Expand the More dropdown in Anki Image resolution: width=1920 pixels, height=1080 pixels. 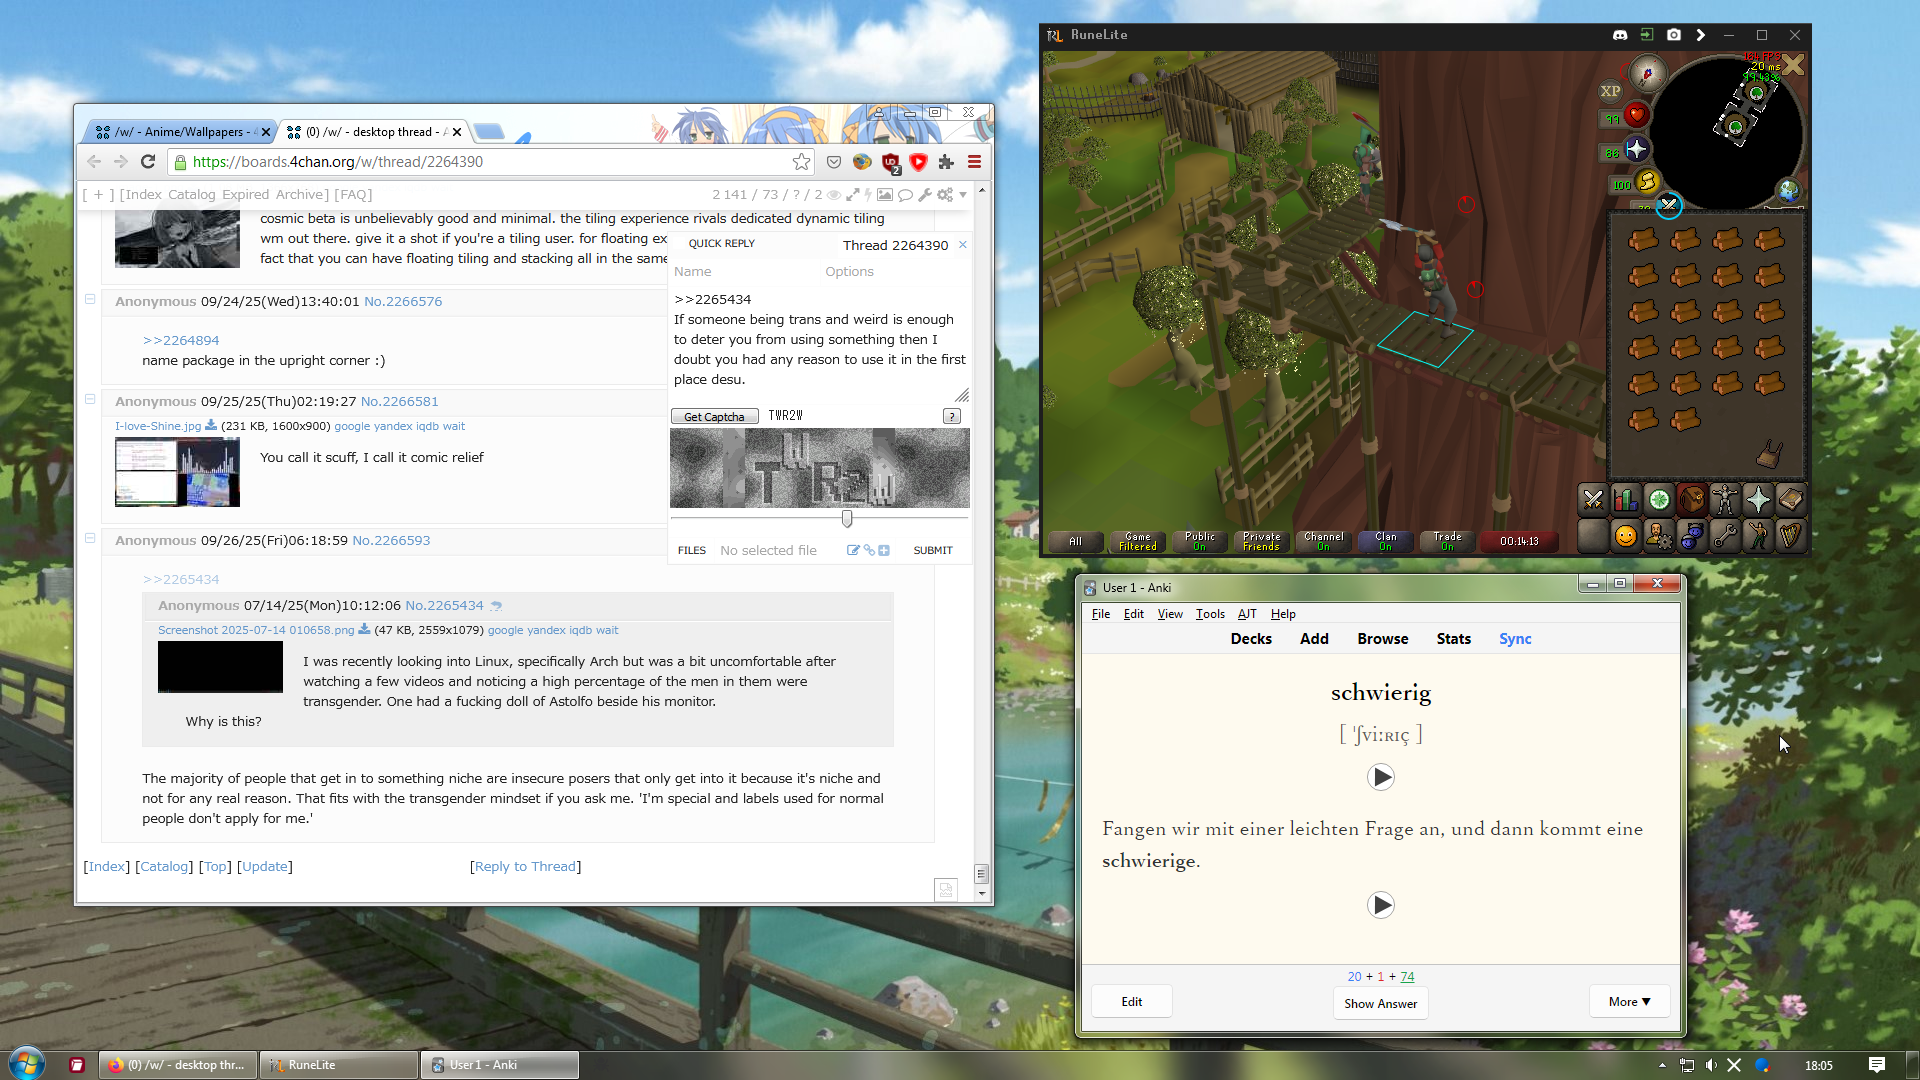1629,1002
